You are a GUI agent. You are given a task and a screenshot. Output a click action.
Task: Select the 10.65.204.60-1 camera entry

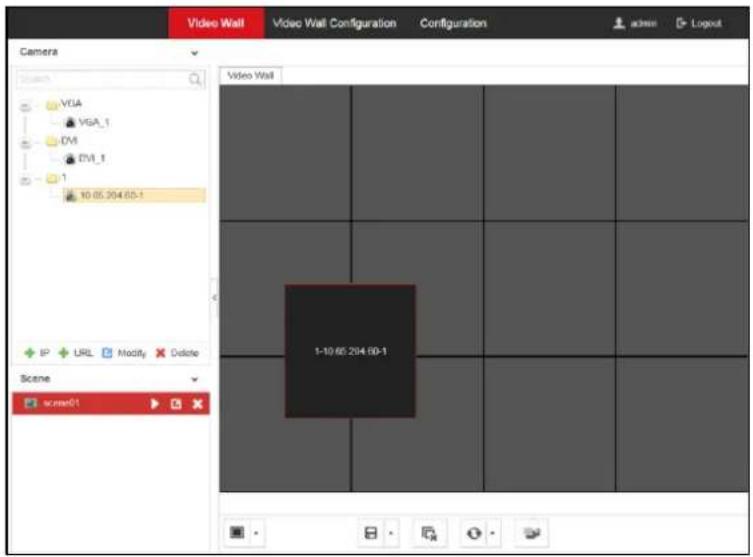click(x=134, y=195)
